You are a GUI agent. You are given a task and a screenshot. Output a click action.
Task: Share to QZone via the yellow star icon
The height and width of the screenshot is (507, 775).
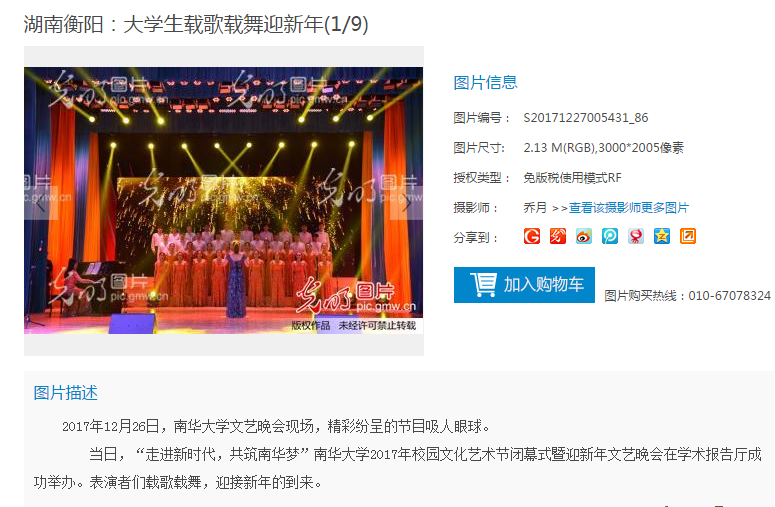tap(662, 236)
